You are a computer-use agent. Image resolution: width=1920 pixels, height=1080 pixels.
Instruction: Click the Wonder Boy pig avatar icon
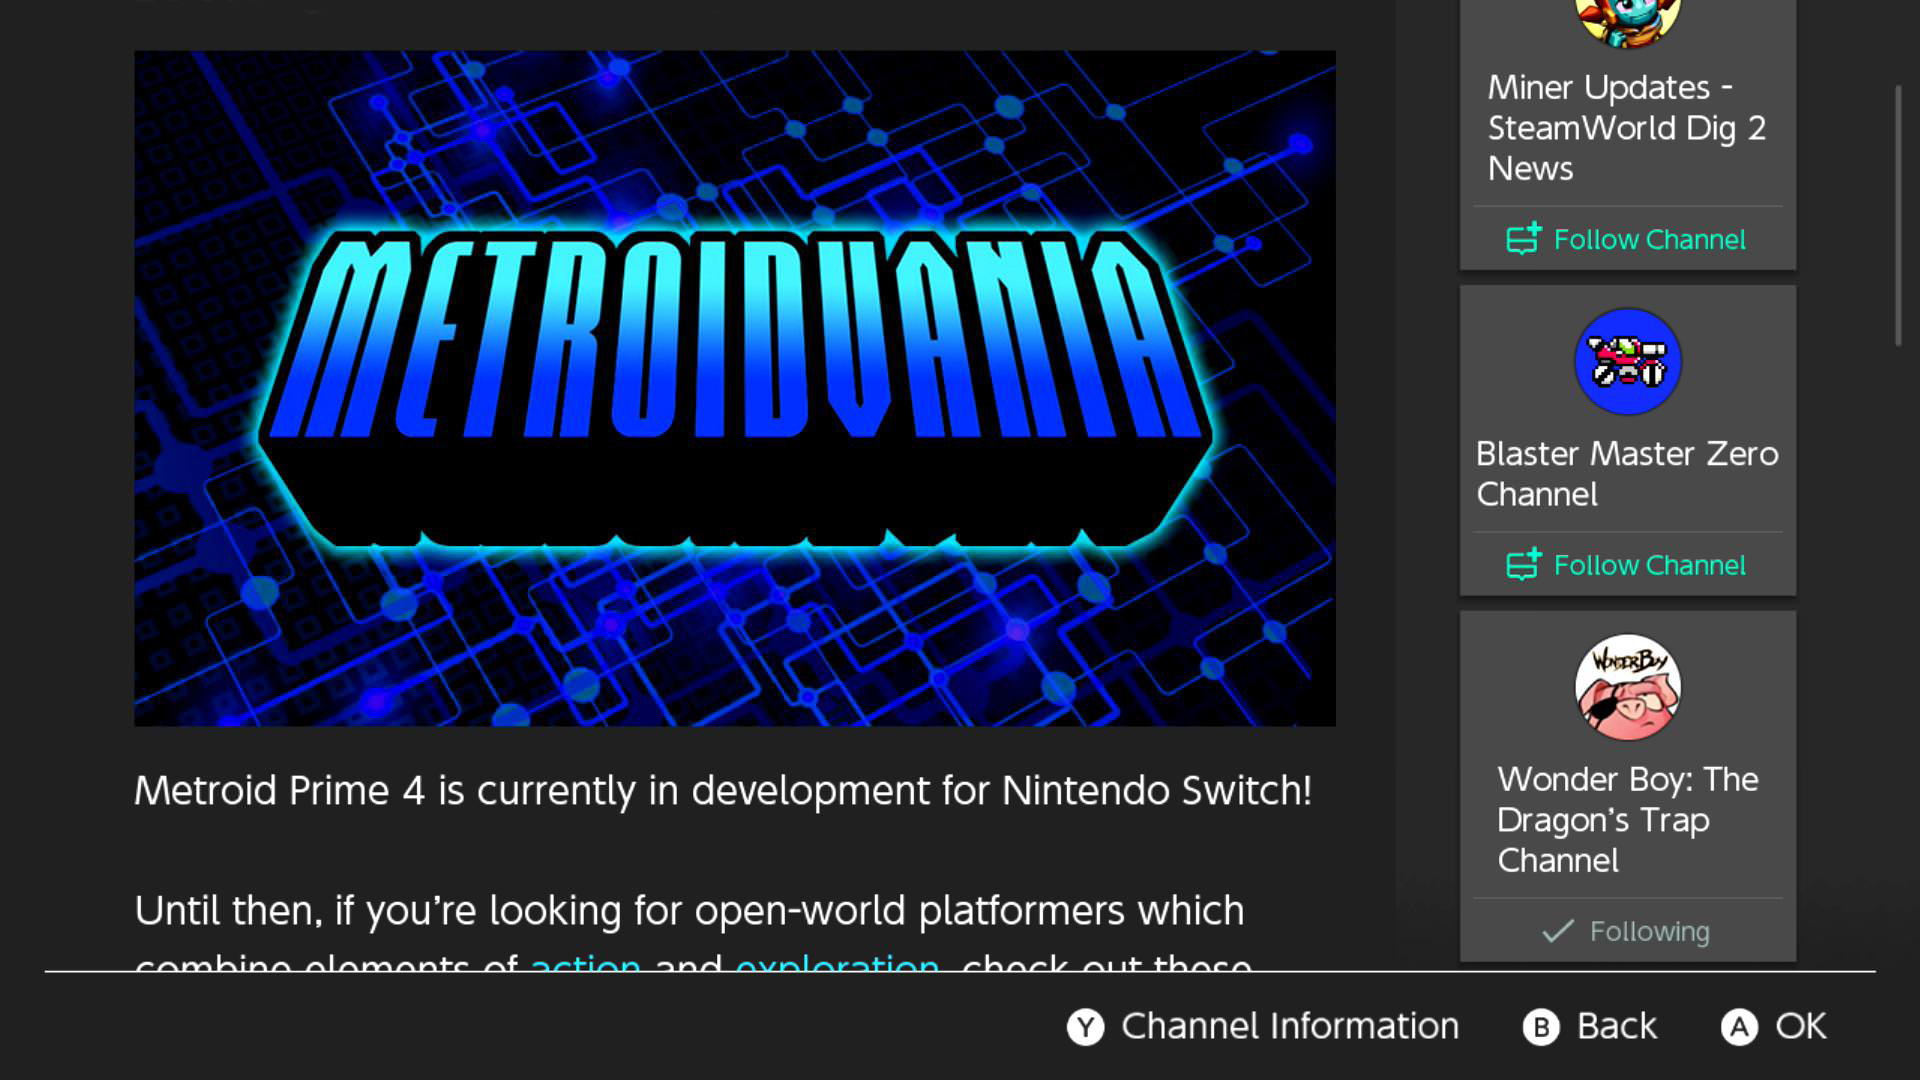tap(1627, 688)
